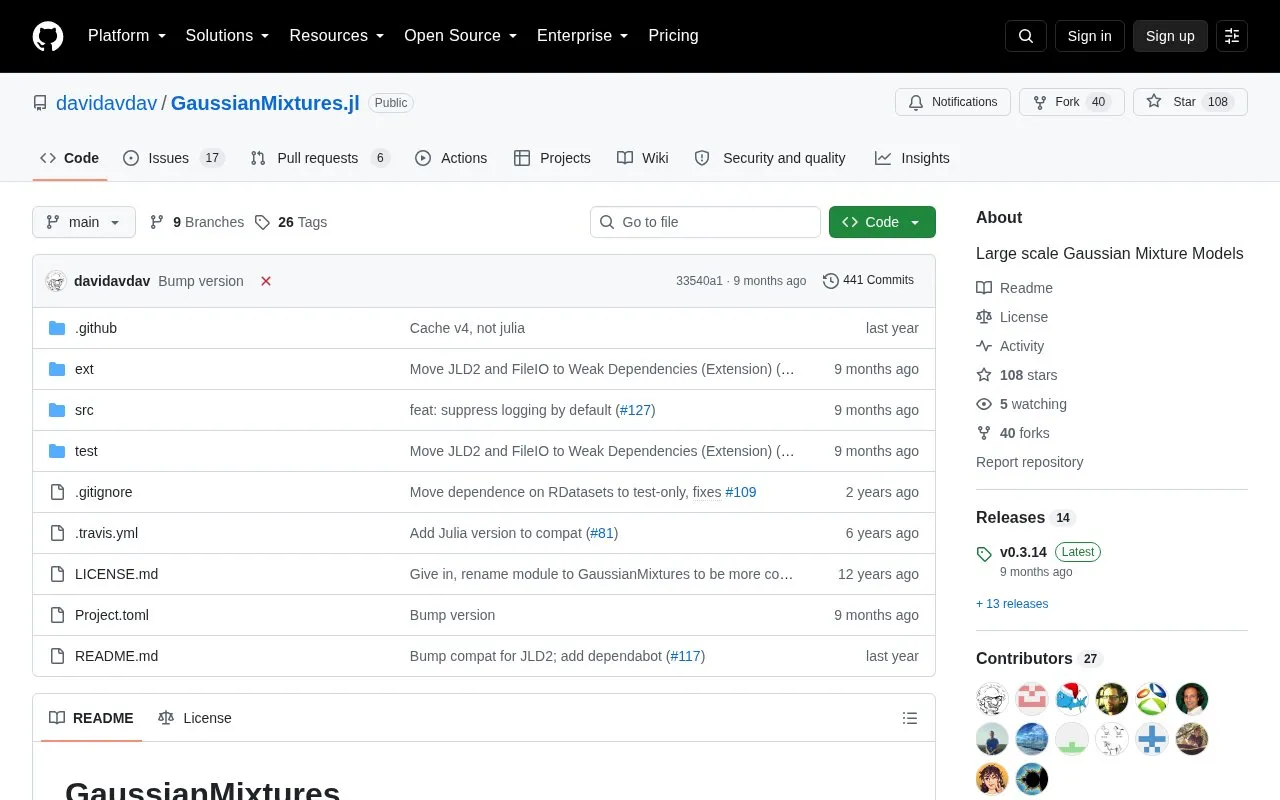The image size is (1280, 800).
Task: Click the Go to file input
Action: click(705, 222)
